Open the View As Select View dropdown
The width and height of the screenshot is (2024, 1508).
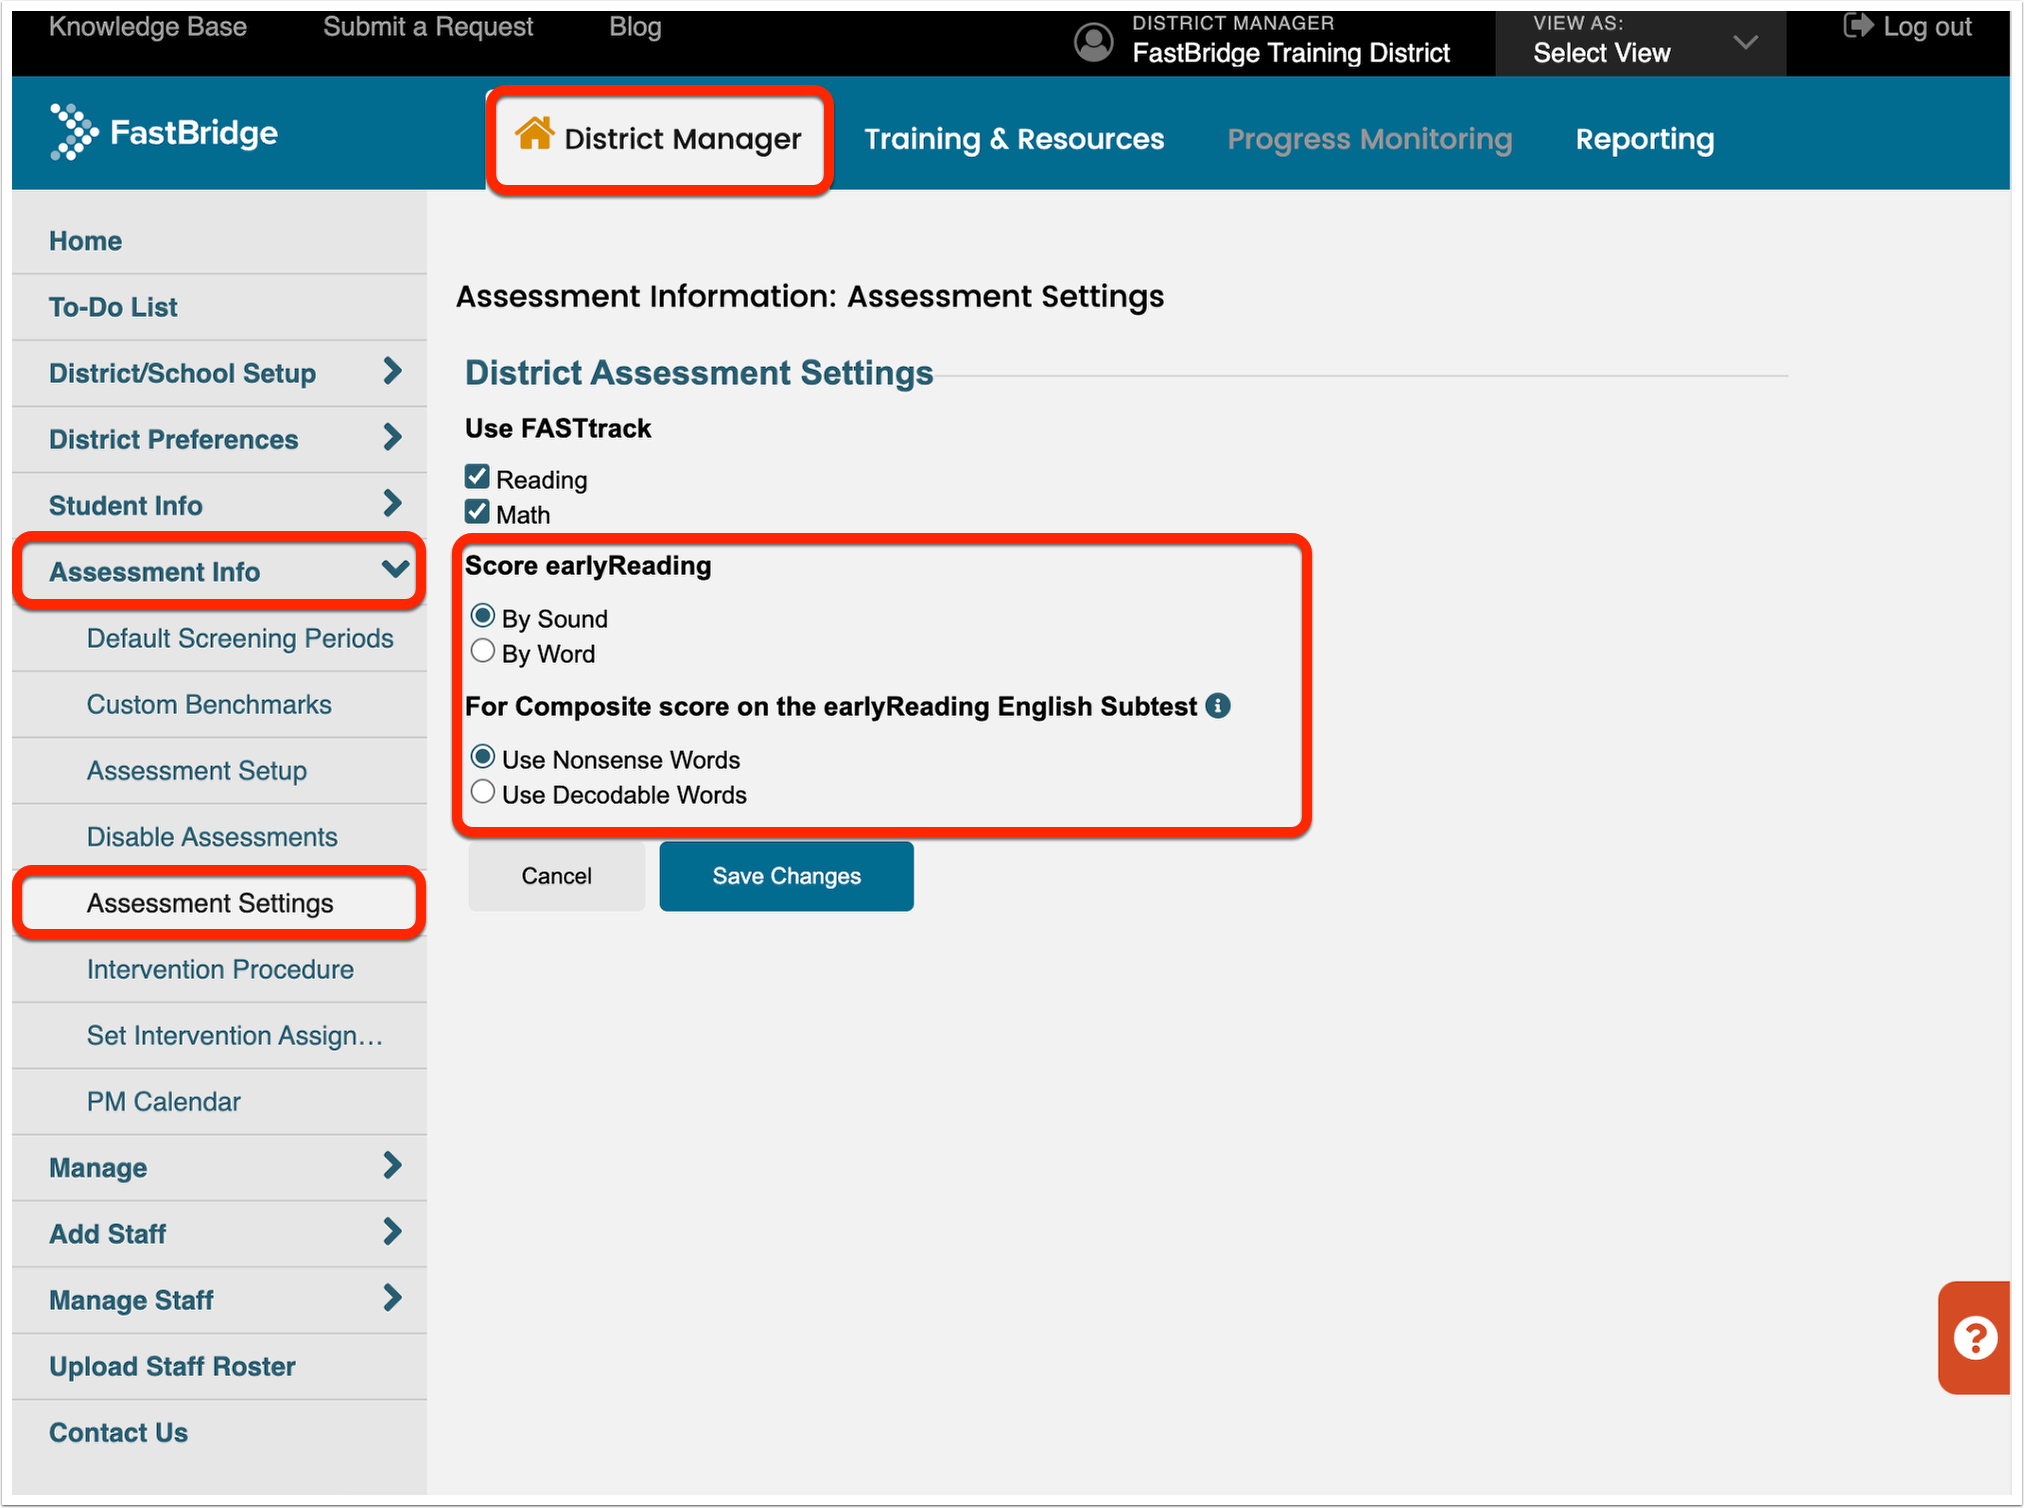coord(1640,43)
